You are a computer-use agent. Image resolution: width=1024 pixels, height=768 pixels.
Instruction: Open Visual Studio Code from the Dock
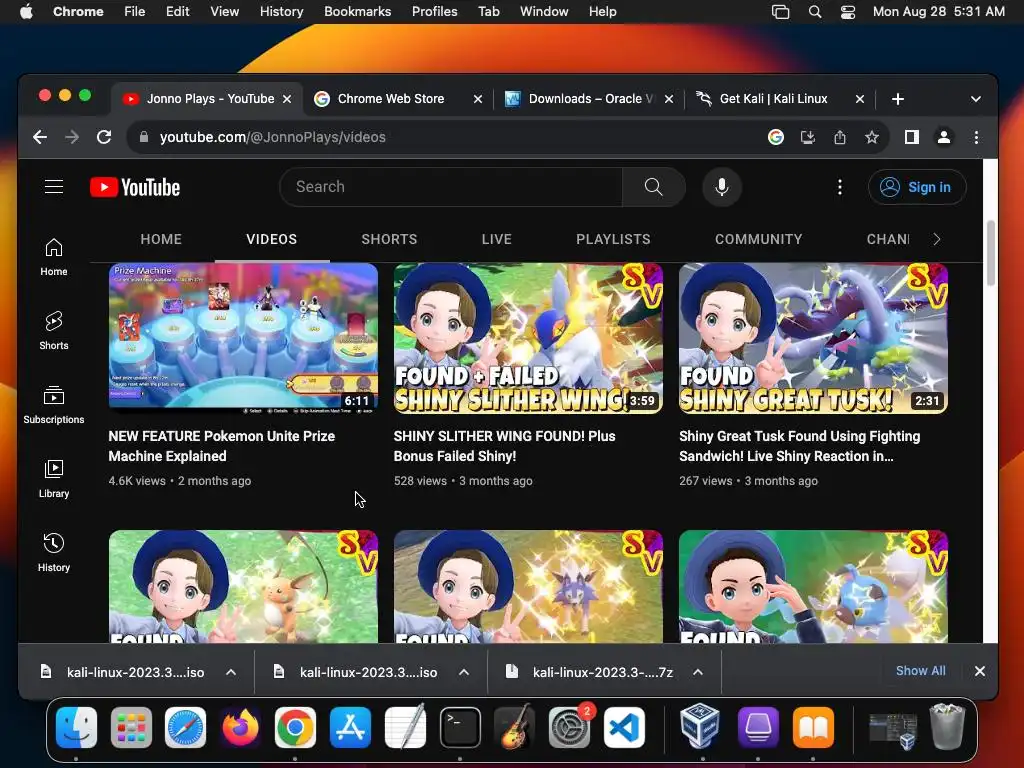[624, 728]
